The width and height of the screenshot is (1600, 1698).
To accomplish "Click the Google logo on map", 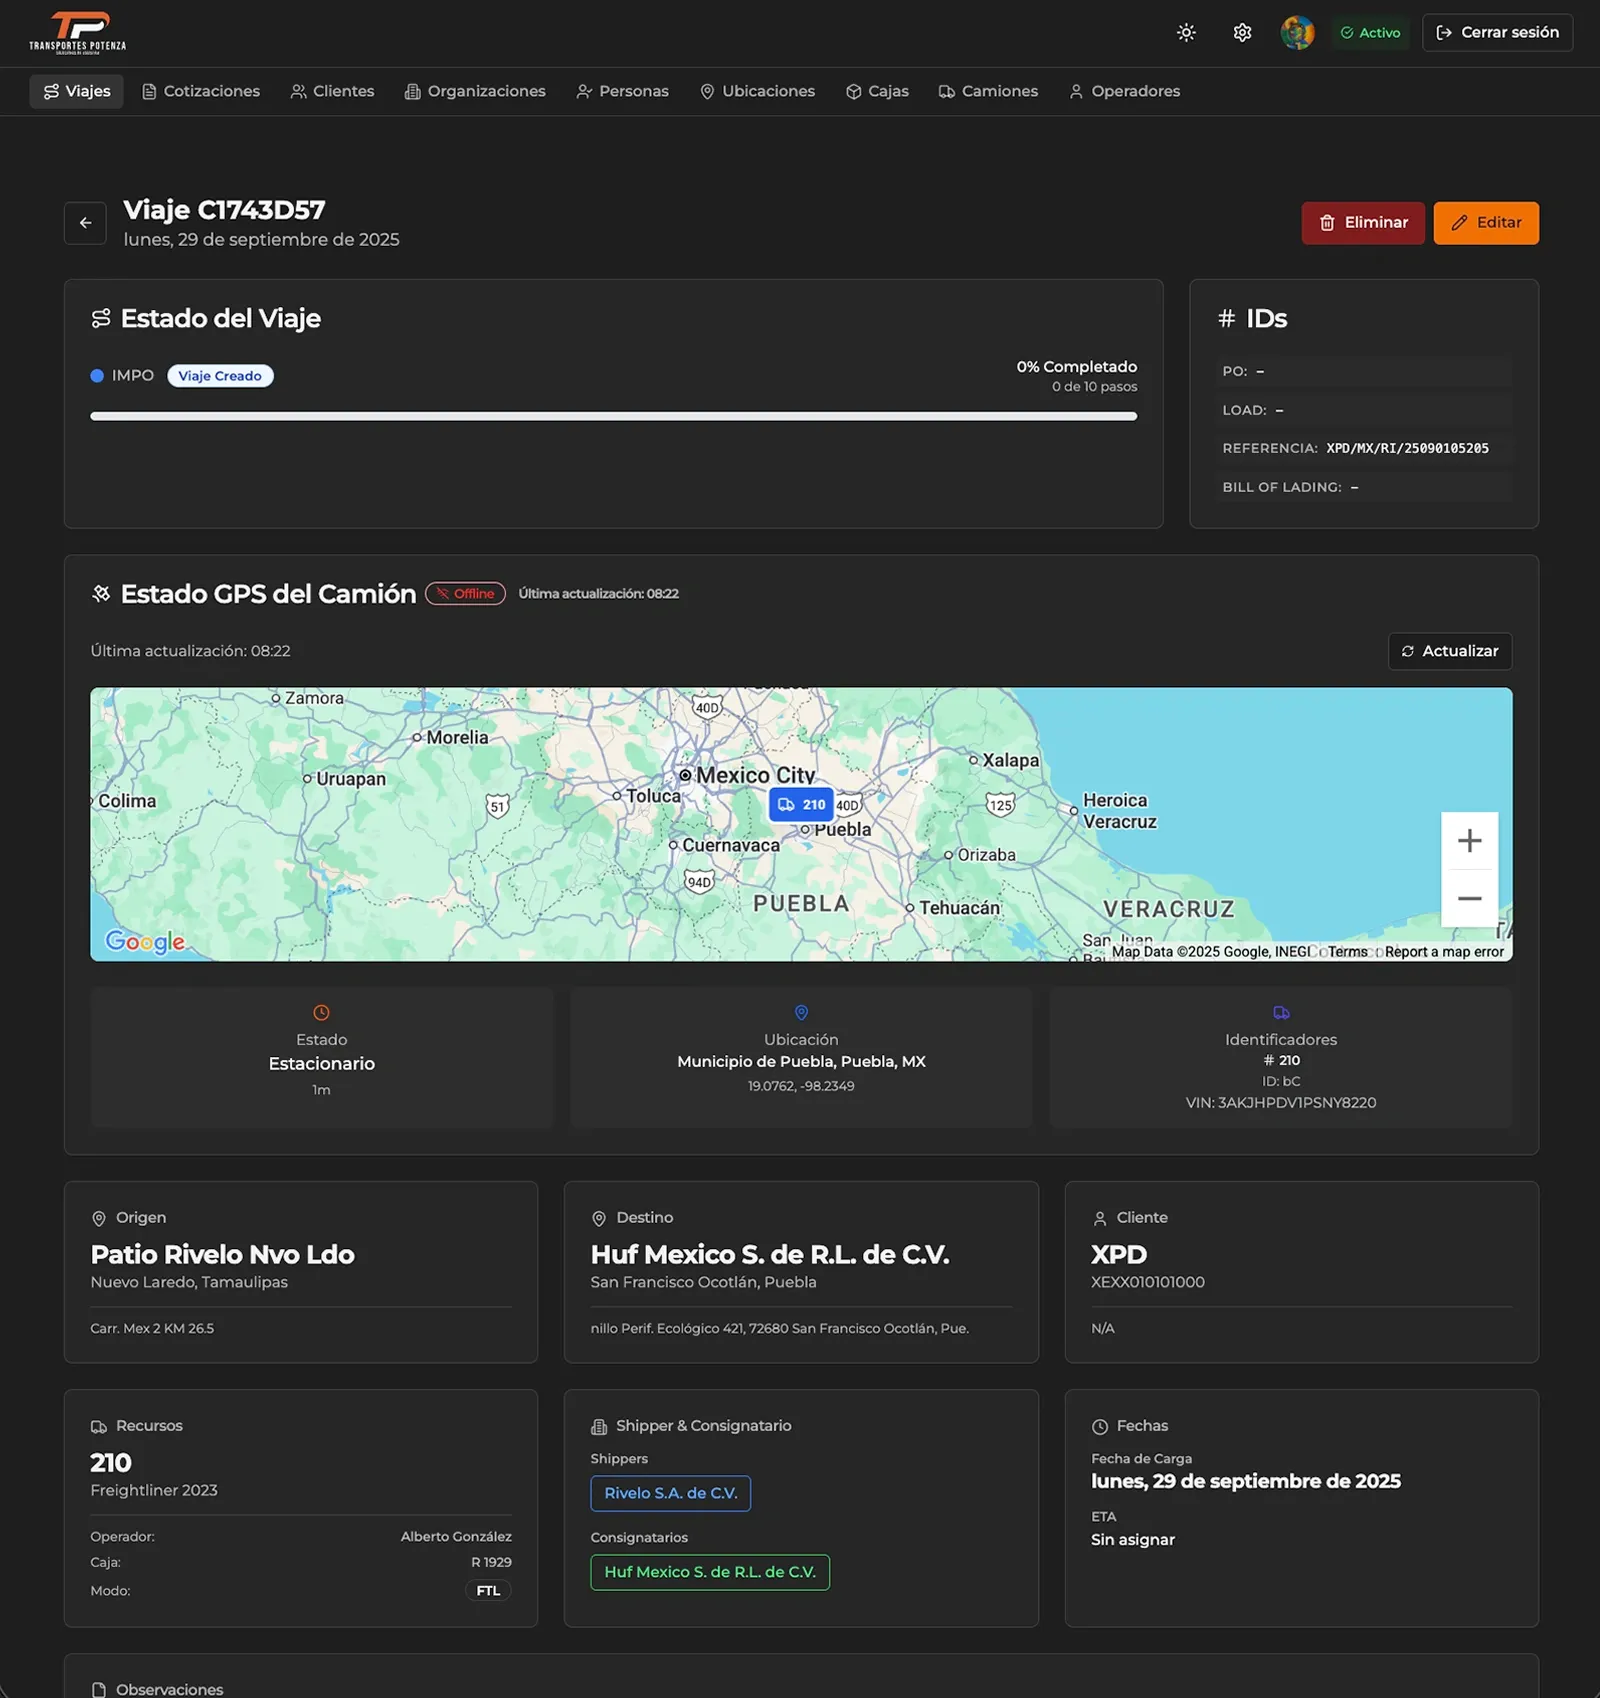I will [145, 941].
